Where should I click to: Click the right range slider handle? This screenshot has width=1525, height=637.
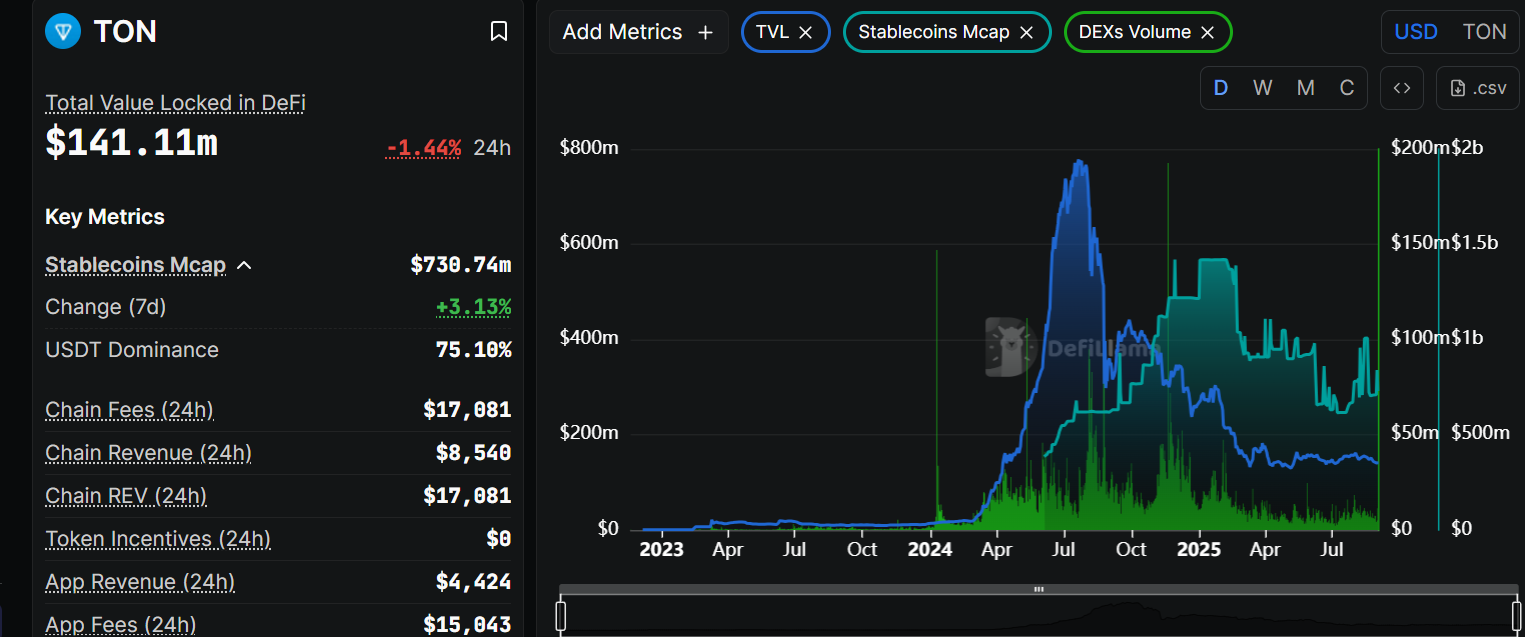pyautogui.click(x=1517, y=614)
